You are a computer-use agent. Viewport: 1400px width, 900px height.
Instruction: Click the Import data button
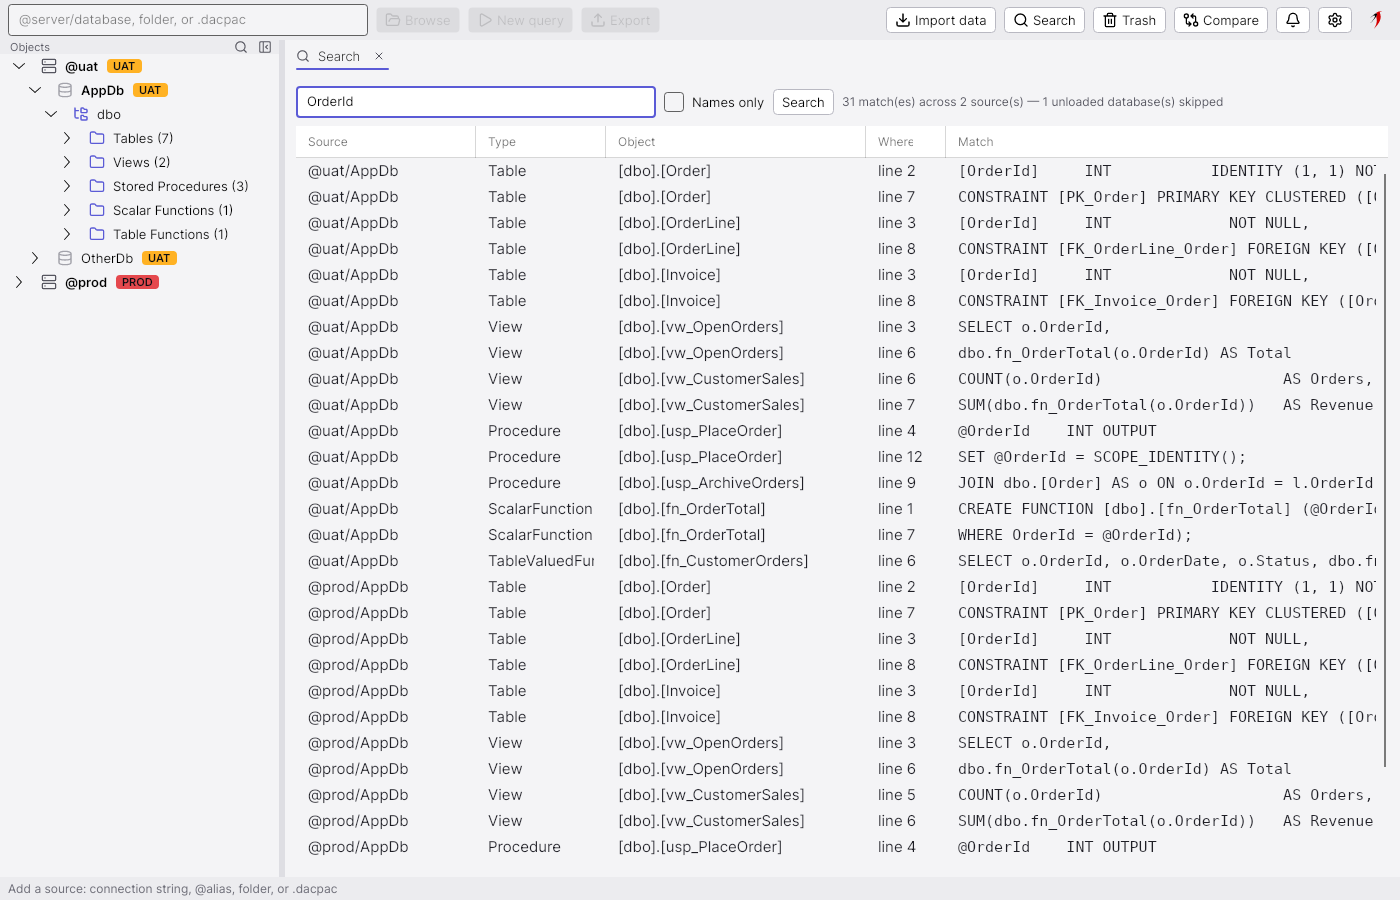pos(941,20)
